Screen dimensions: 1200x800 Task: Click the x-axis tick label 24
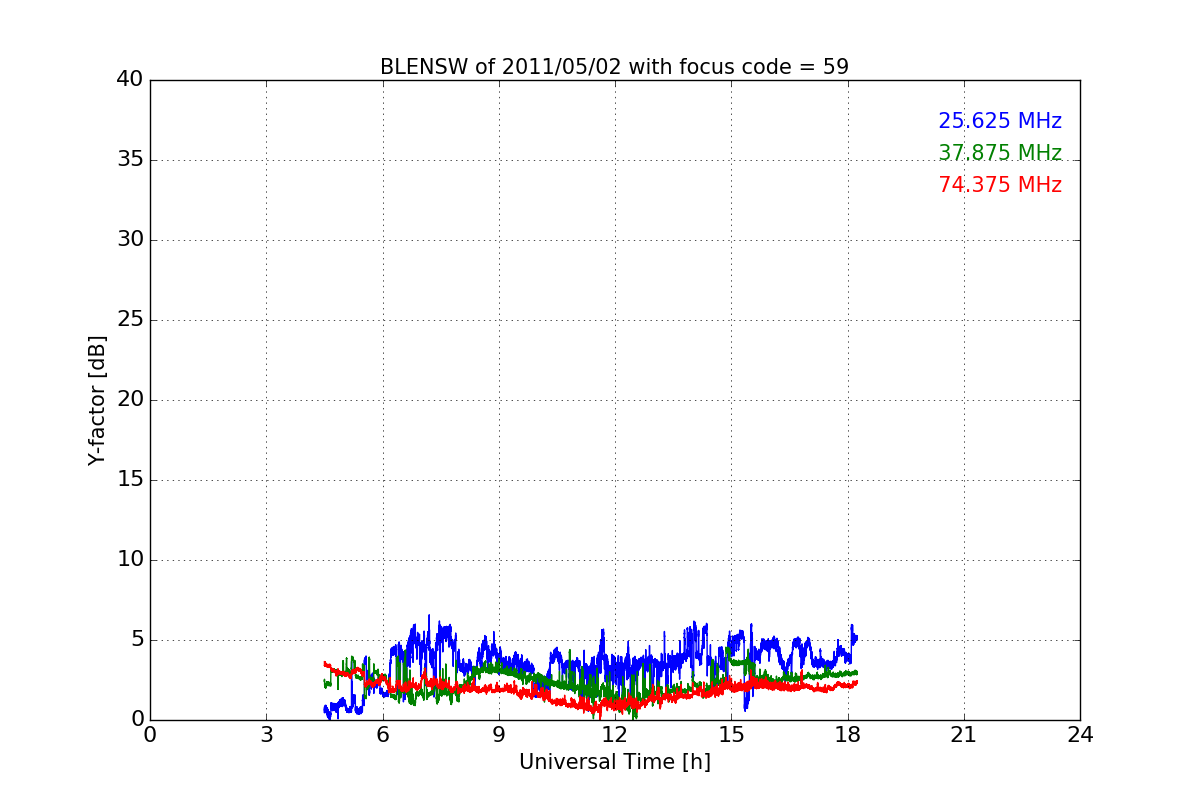coord(1080,734)
